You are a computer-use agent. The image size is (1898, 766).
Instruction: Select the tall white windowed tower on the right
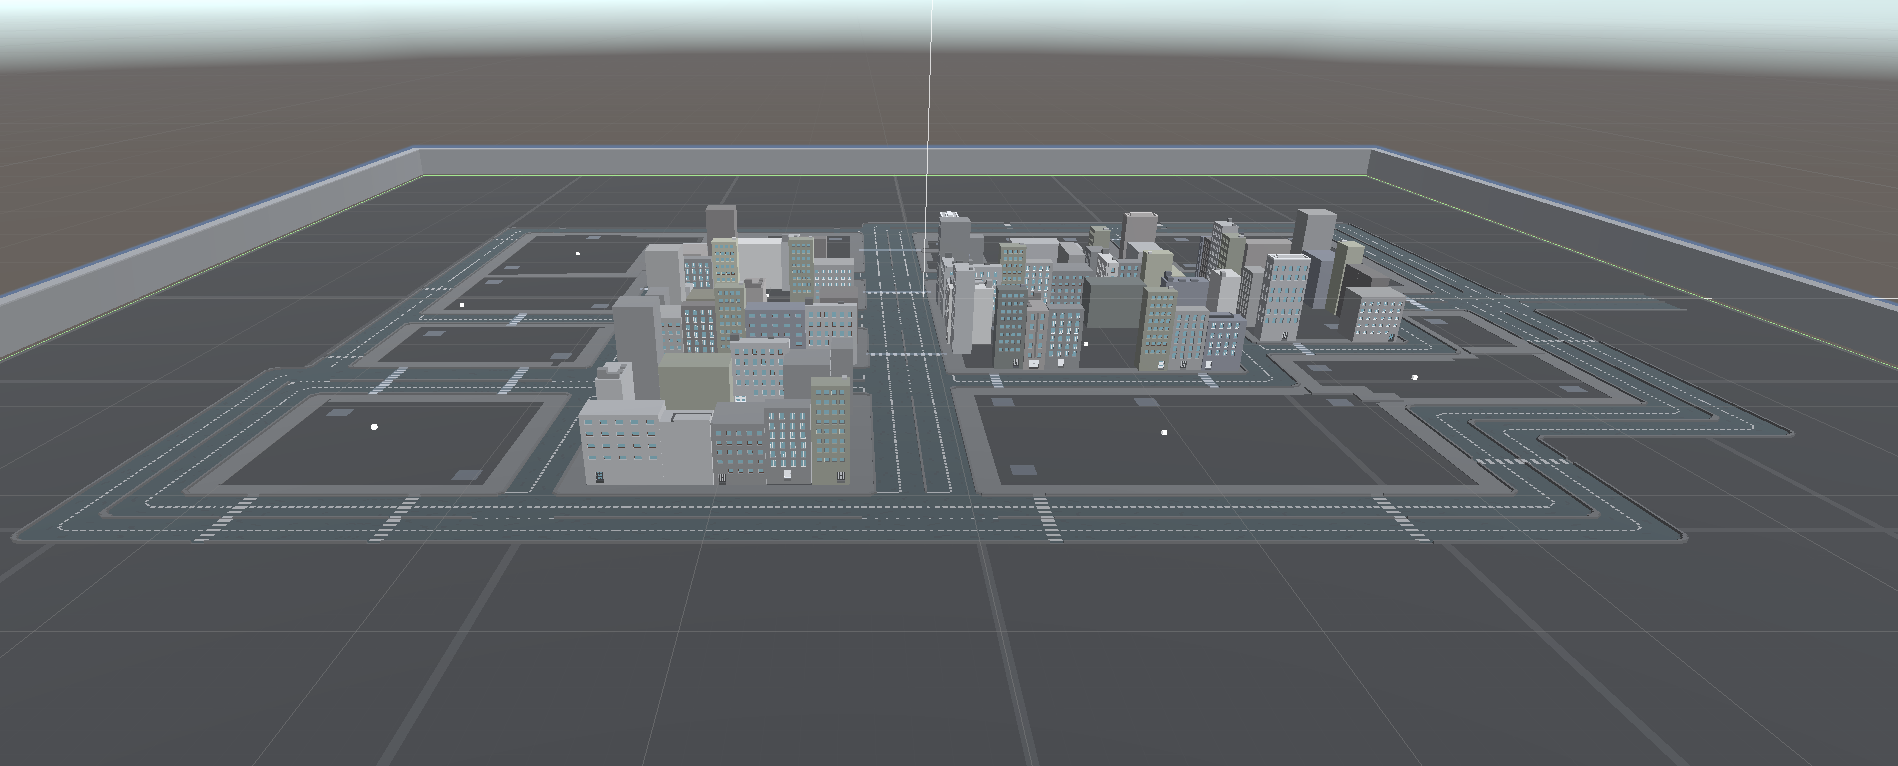(x=1284, y=295)
